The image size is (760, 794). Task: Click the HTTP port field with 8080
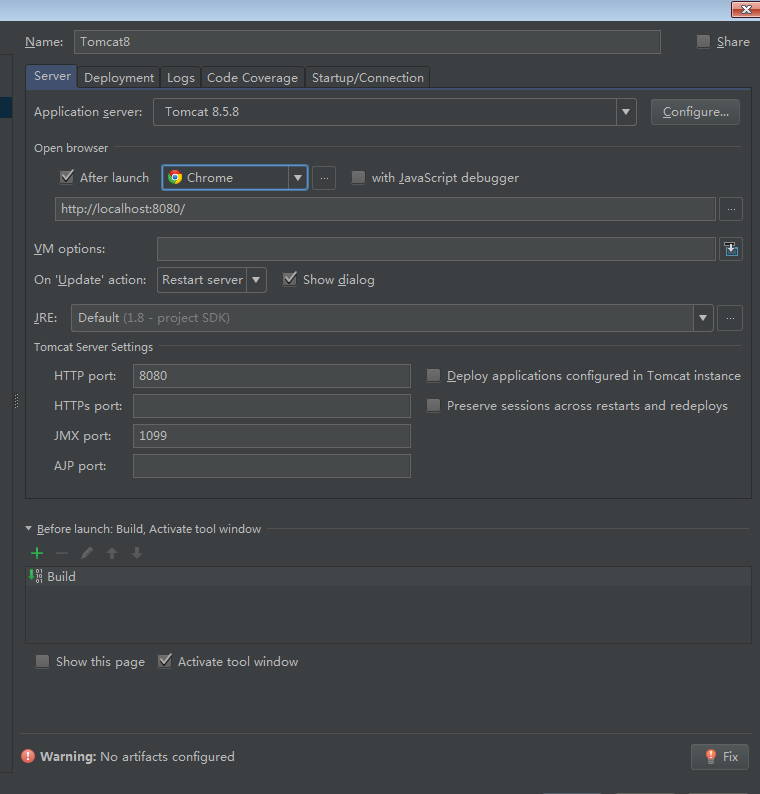coord(272,376)
